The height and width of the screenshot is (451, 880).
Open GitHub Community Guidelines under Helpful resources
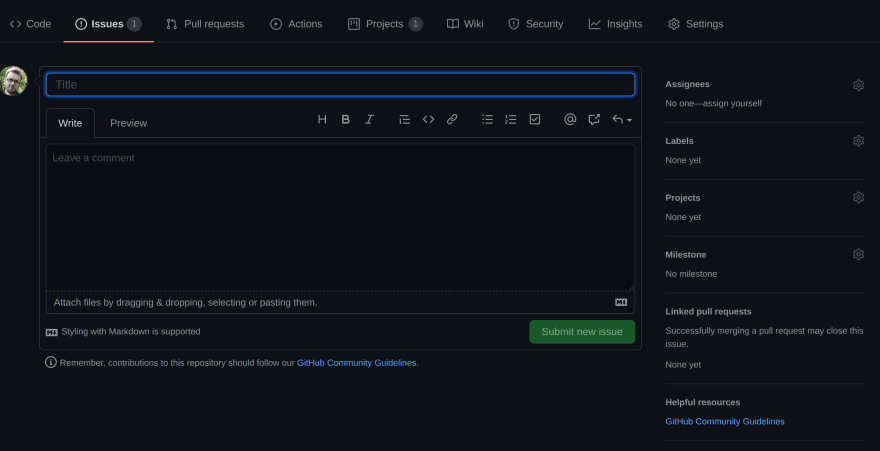725,421
